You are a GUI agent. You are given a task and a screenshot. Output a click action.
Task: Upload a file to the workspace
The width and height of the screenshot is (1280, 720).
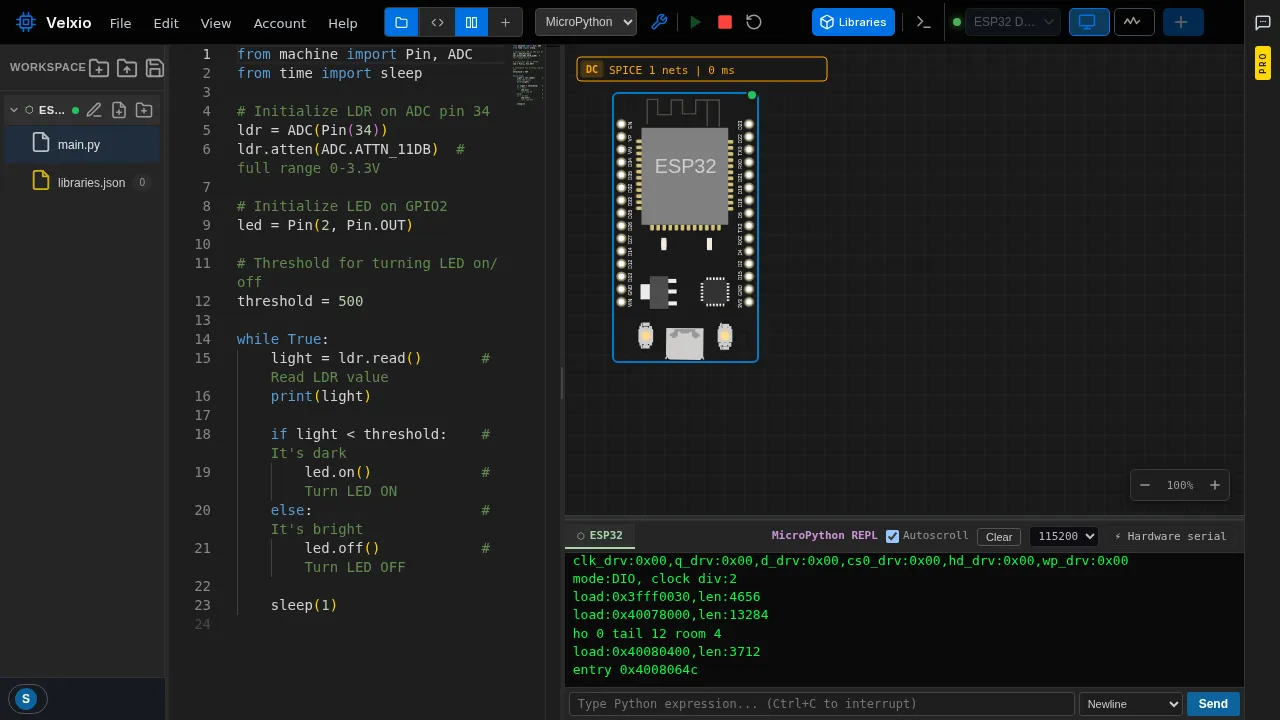127,68
